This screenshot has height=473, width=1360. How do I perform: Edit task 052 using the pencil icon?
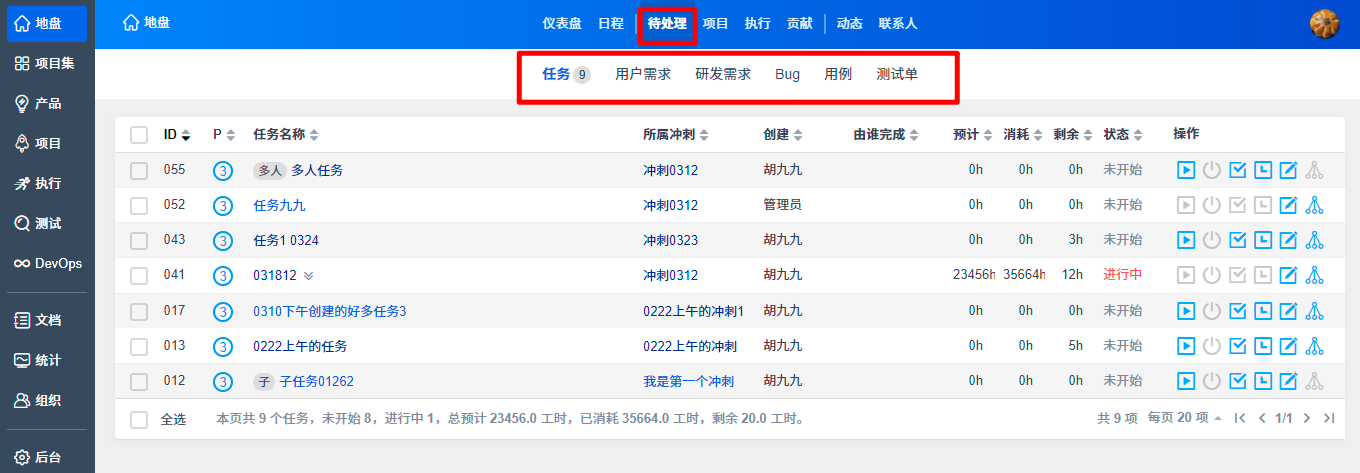click(1289, 205)
